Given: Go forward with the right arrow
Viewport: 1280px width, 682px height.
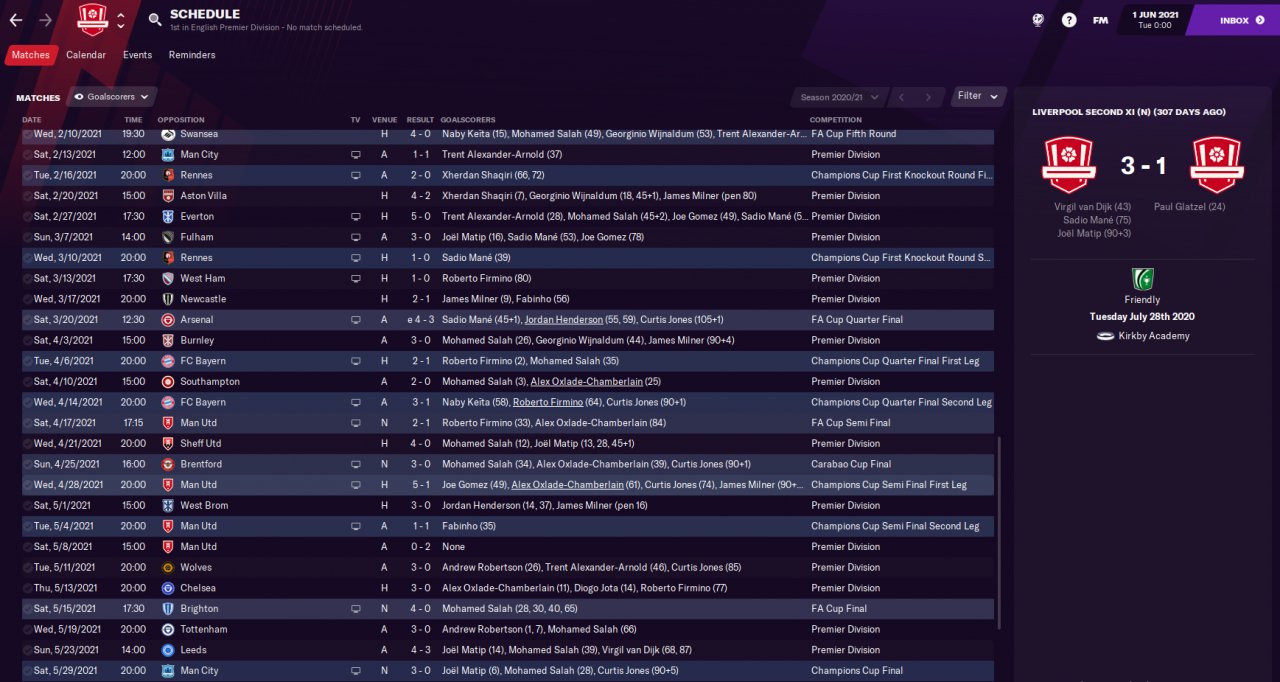Looking at the screenshot, I should click(x=45, y=19).
